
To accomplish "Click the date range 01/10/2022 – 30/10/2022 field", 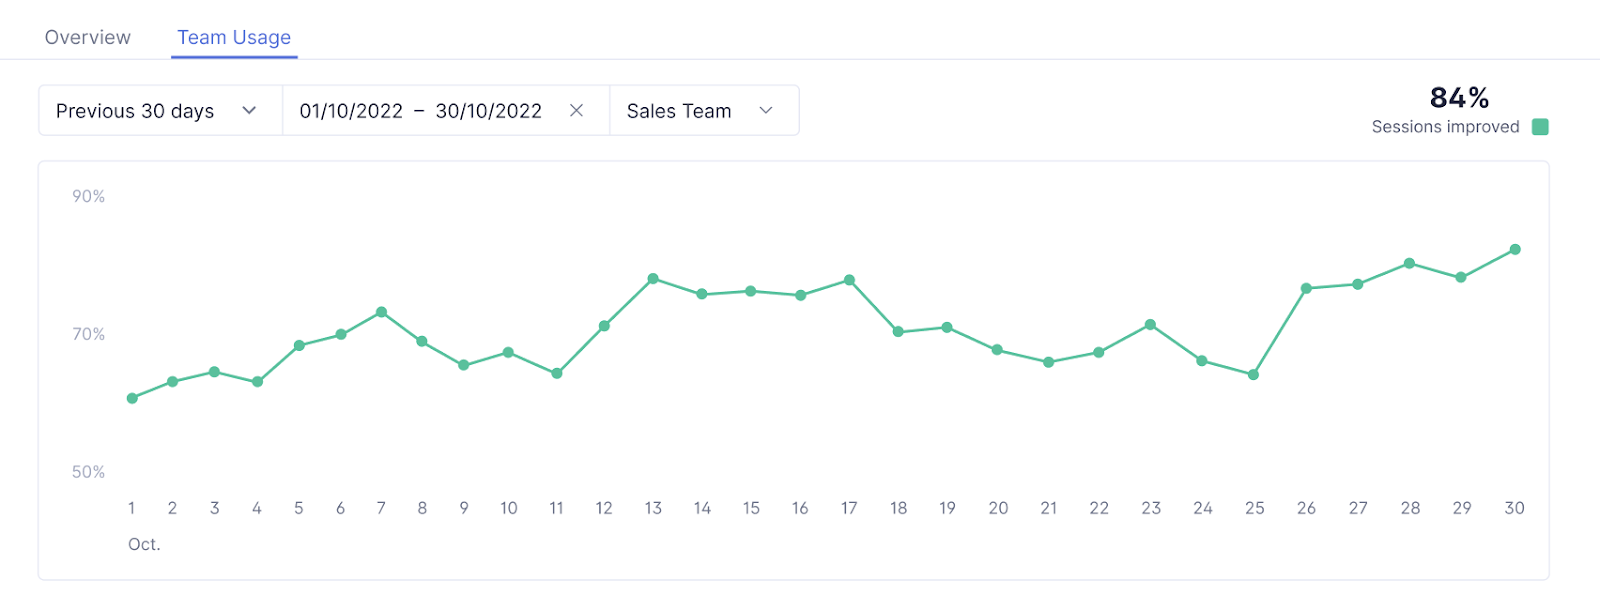I will pyautogui.click(x=421, y=111).
